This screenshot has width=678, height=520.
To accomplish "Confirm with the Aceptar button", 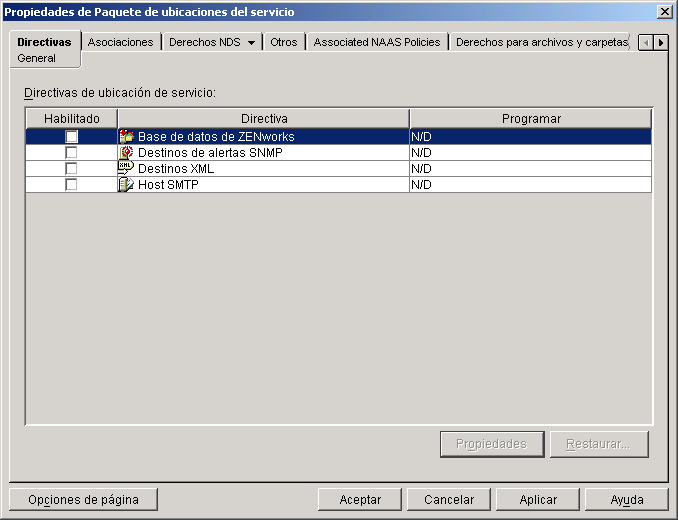I will tap(360, 500).
